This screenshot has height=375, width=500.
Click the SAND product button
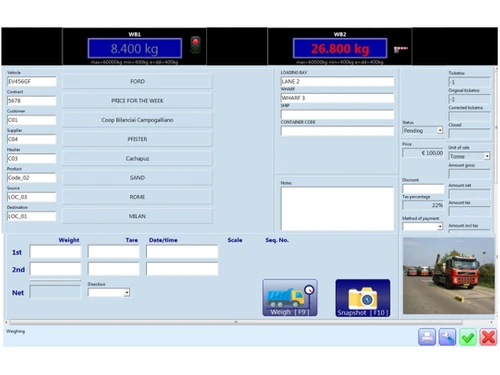pyautogui.click(x=137, y=178)
